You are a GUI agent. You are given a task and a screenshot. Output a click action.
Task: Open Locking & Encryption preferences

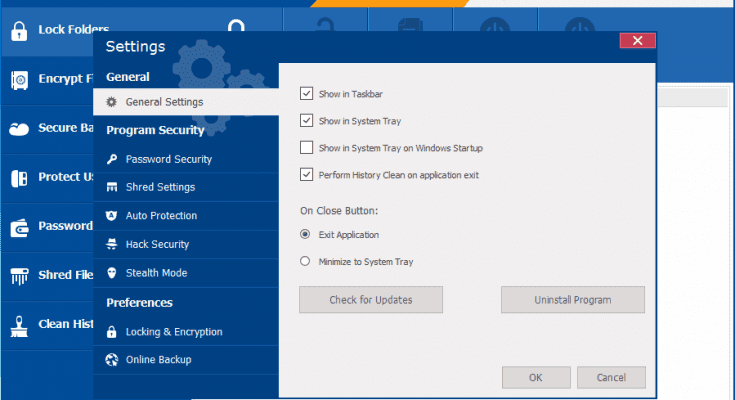tap(174, 332)
